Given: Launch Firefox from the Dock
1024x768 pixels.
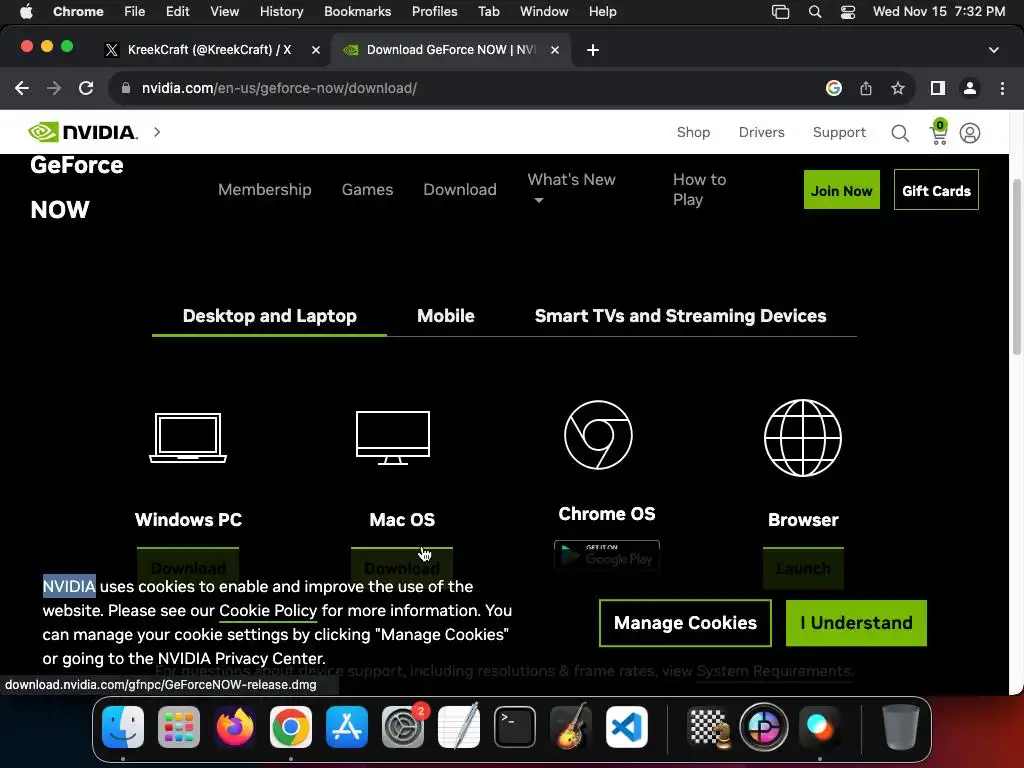Looking at the screenshot, I should [x=235, y=727].
